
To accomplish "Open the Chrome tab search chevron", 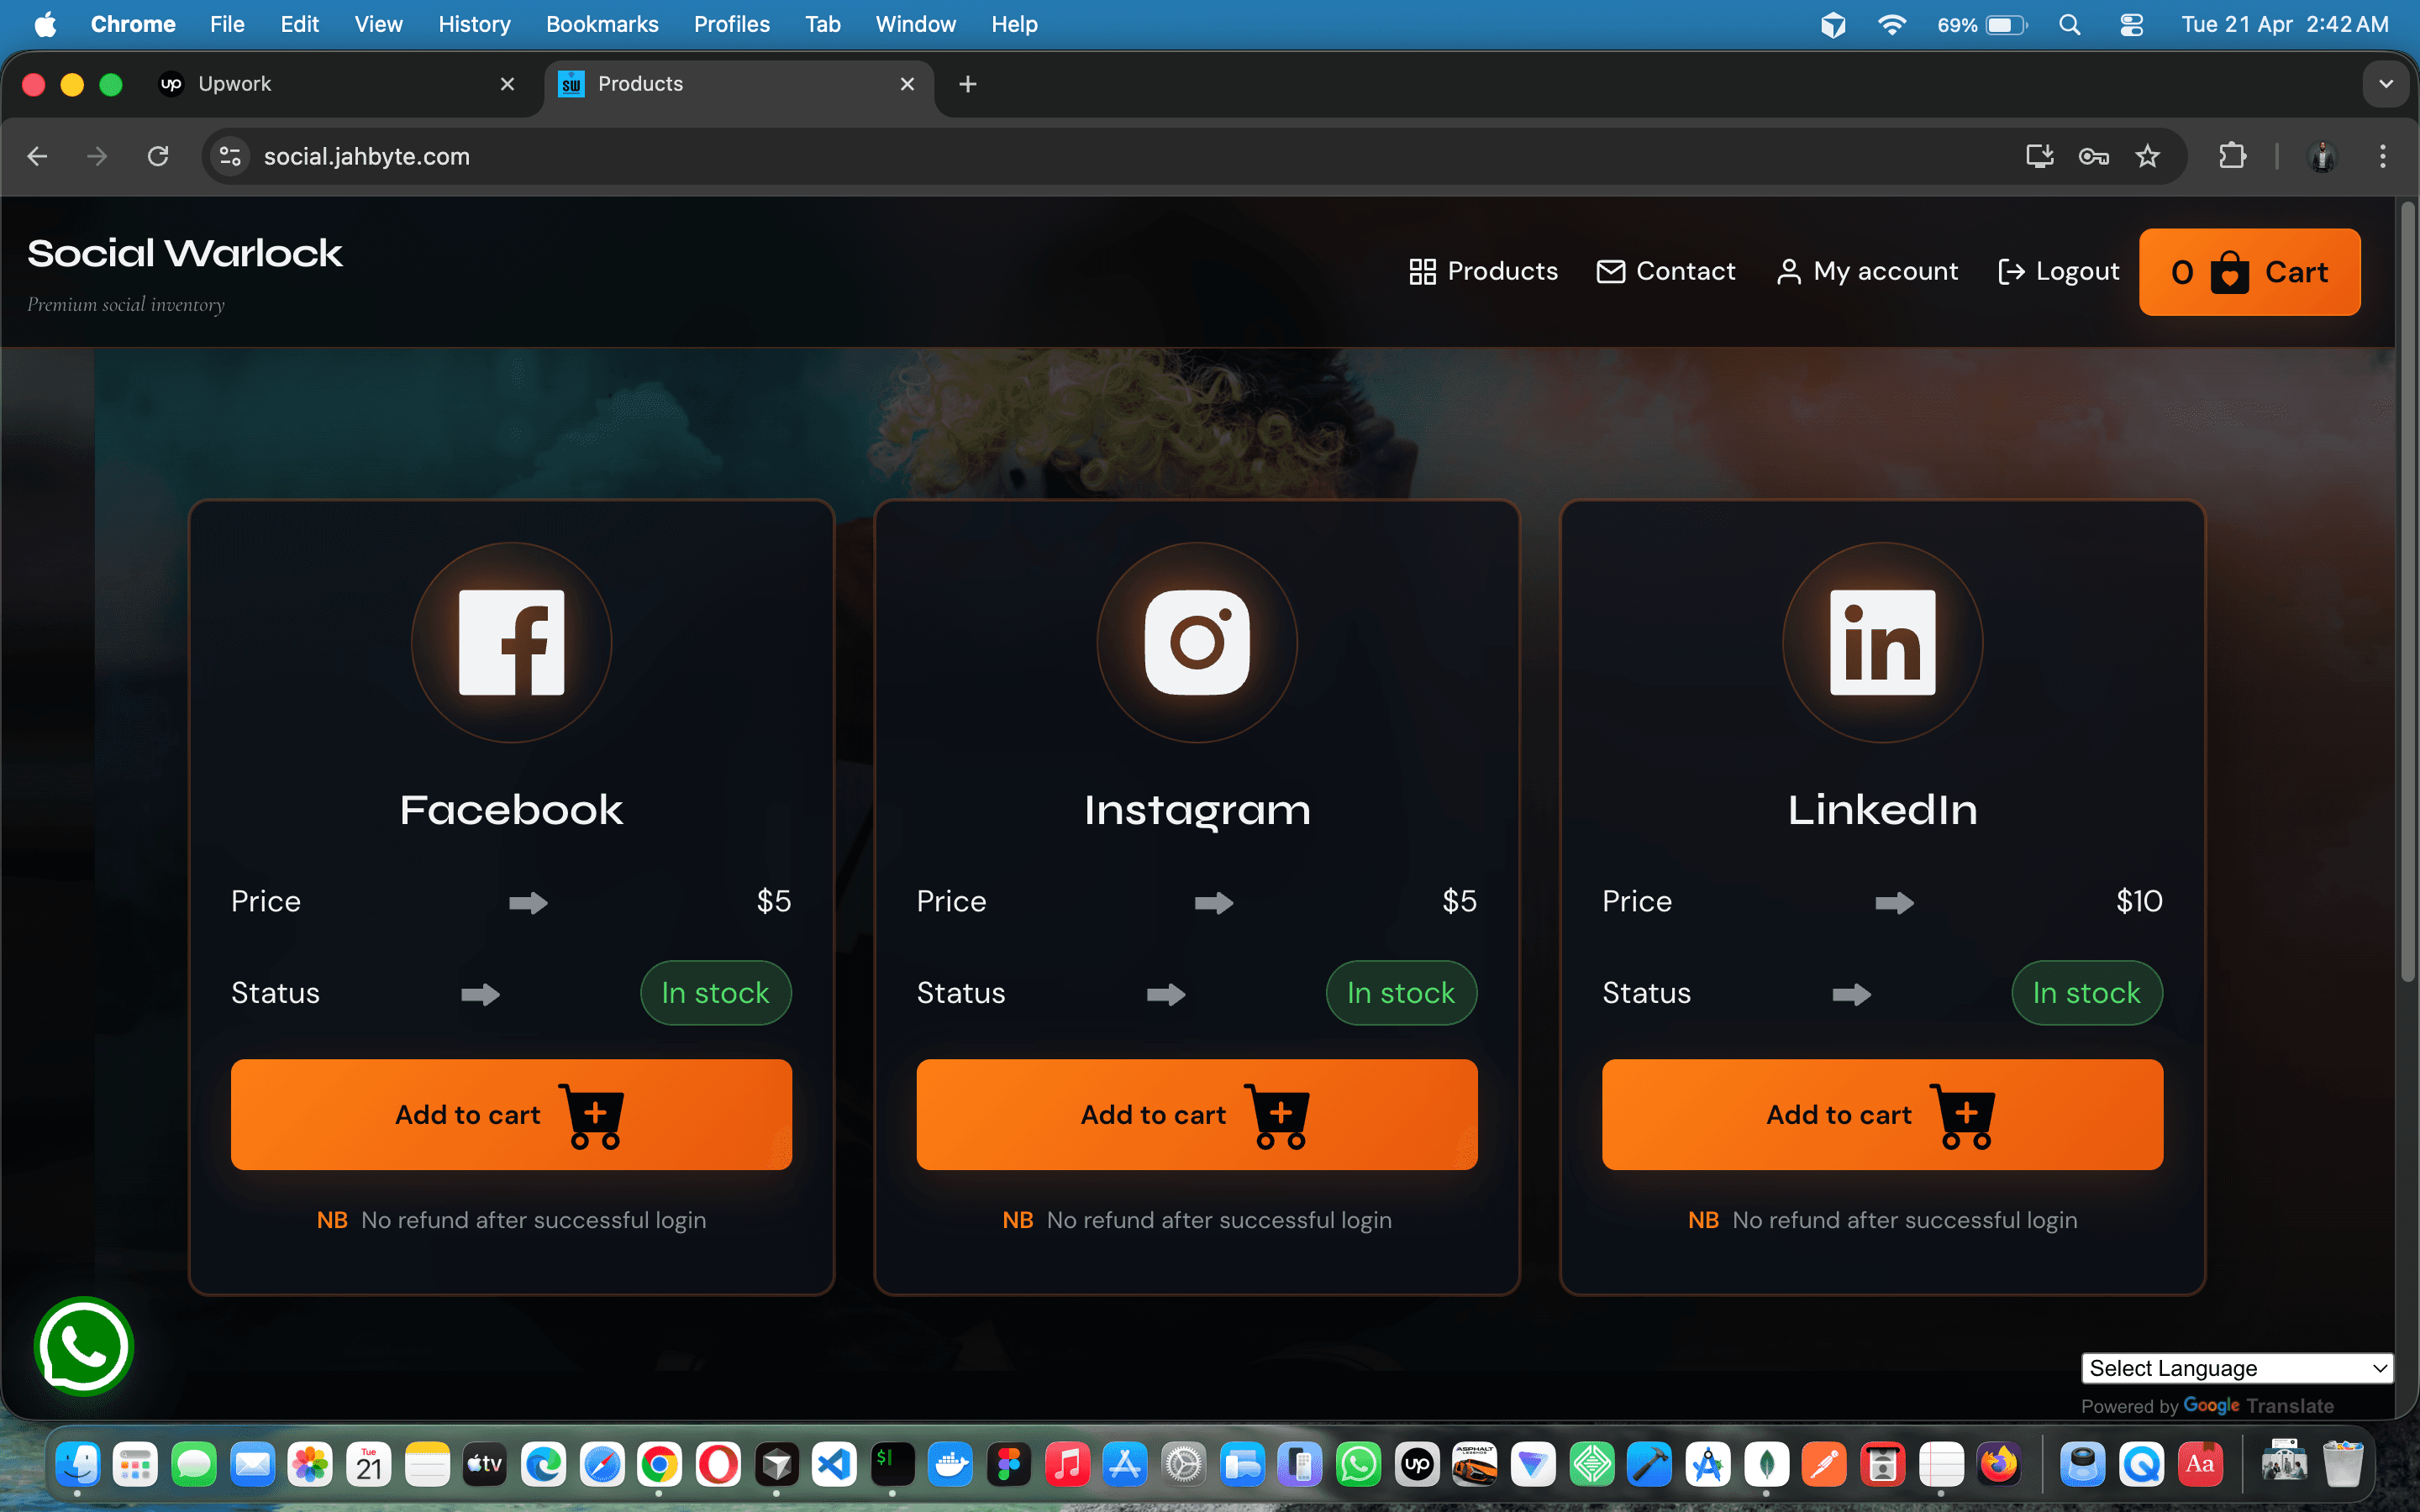I will coord(2388,84).
